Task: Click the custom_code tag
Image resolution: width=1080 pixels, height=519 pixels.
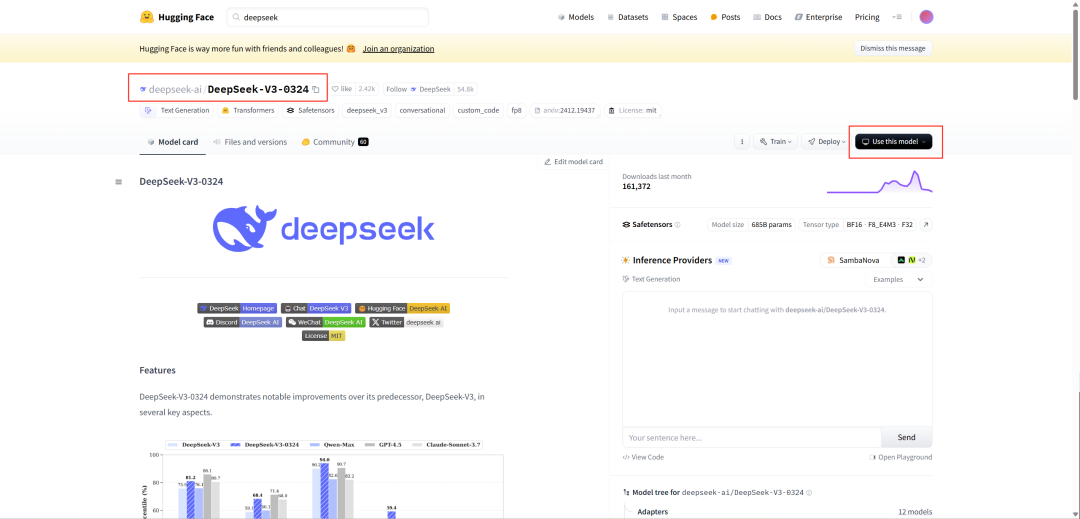Action: 478,110
